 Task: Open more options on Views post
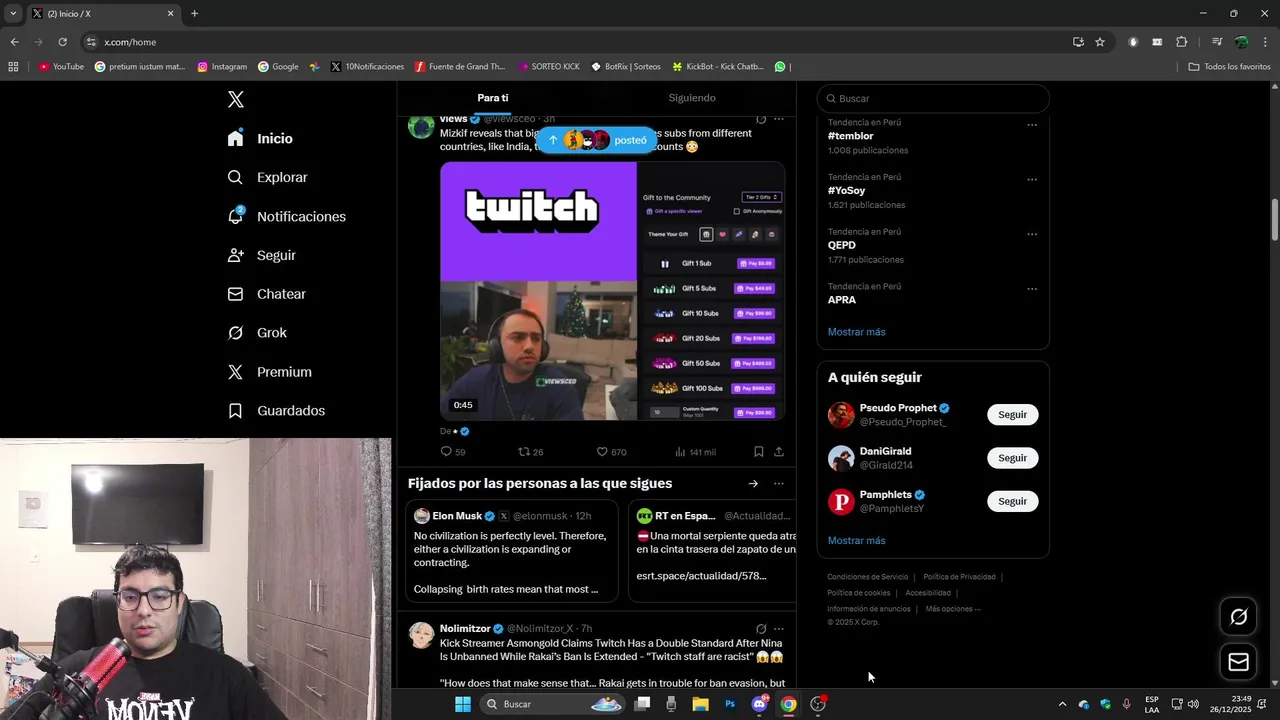pos(779,119)
